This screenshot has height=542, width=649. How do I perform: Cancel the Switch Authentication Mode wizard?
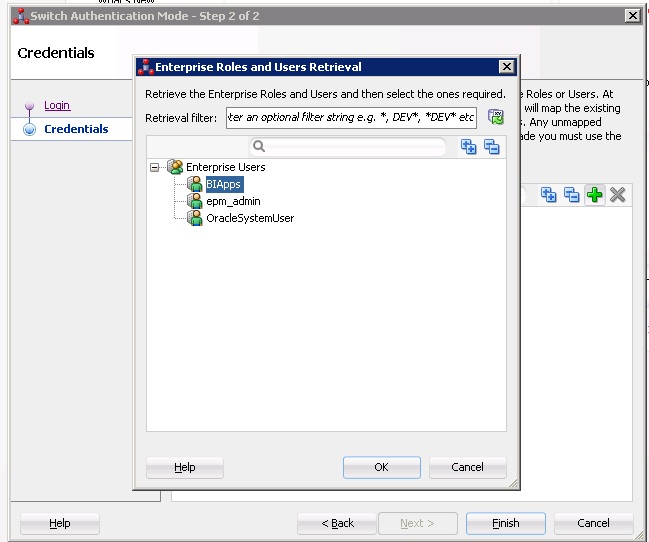(x=594, y=523)
